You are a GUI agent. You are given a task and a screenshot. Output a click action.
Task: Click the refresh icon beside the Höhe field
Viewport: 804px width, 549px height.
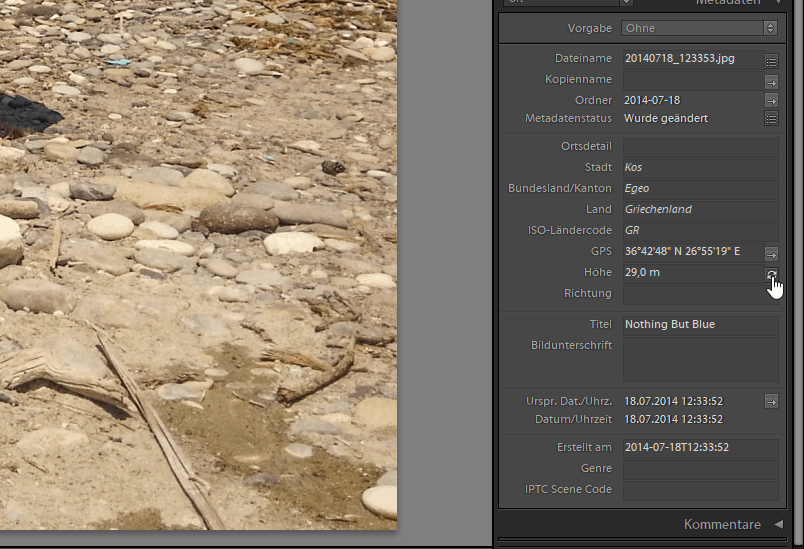point(771,274)
